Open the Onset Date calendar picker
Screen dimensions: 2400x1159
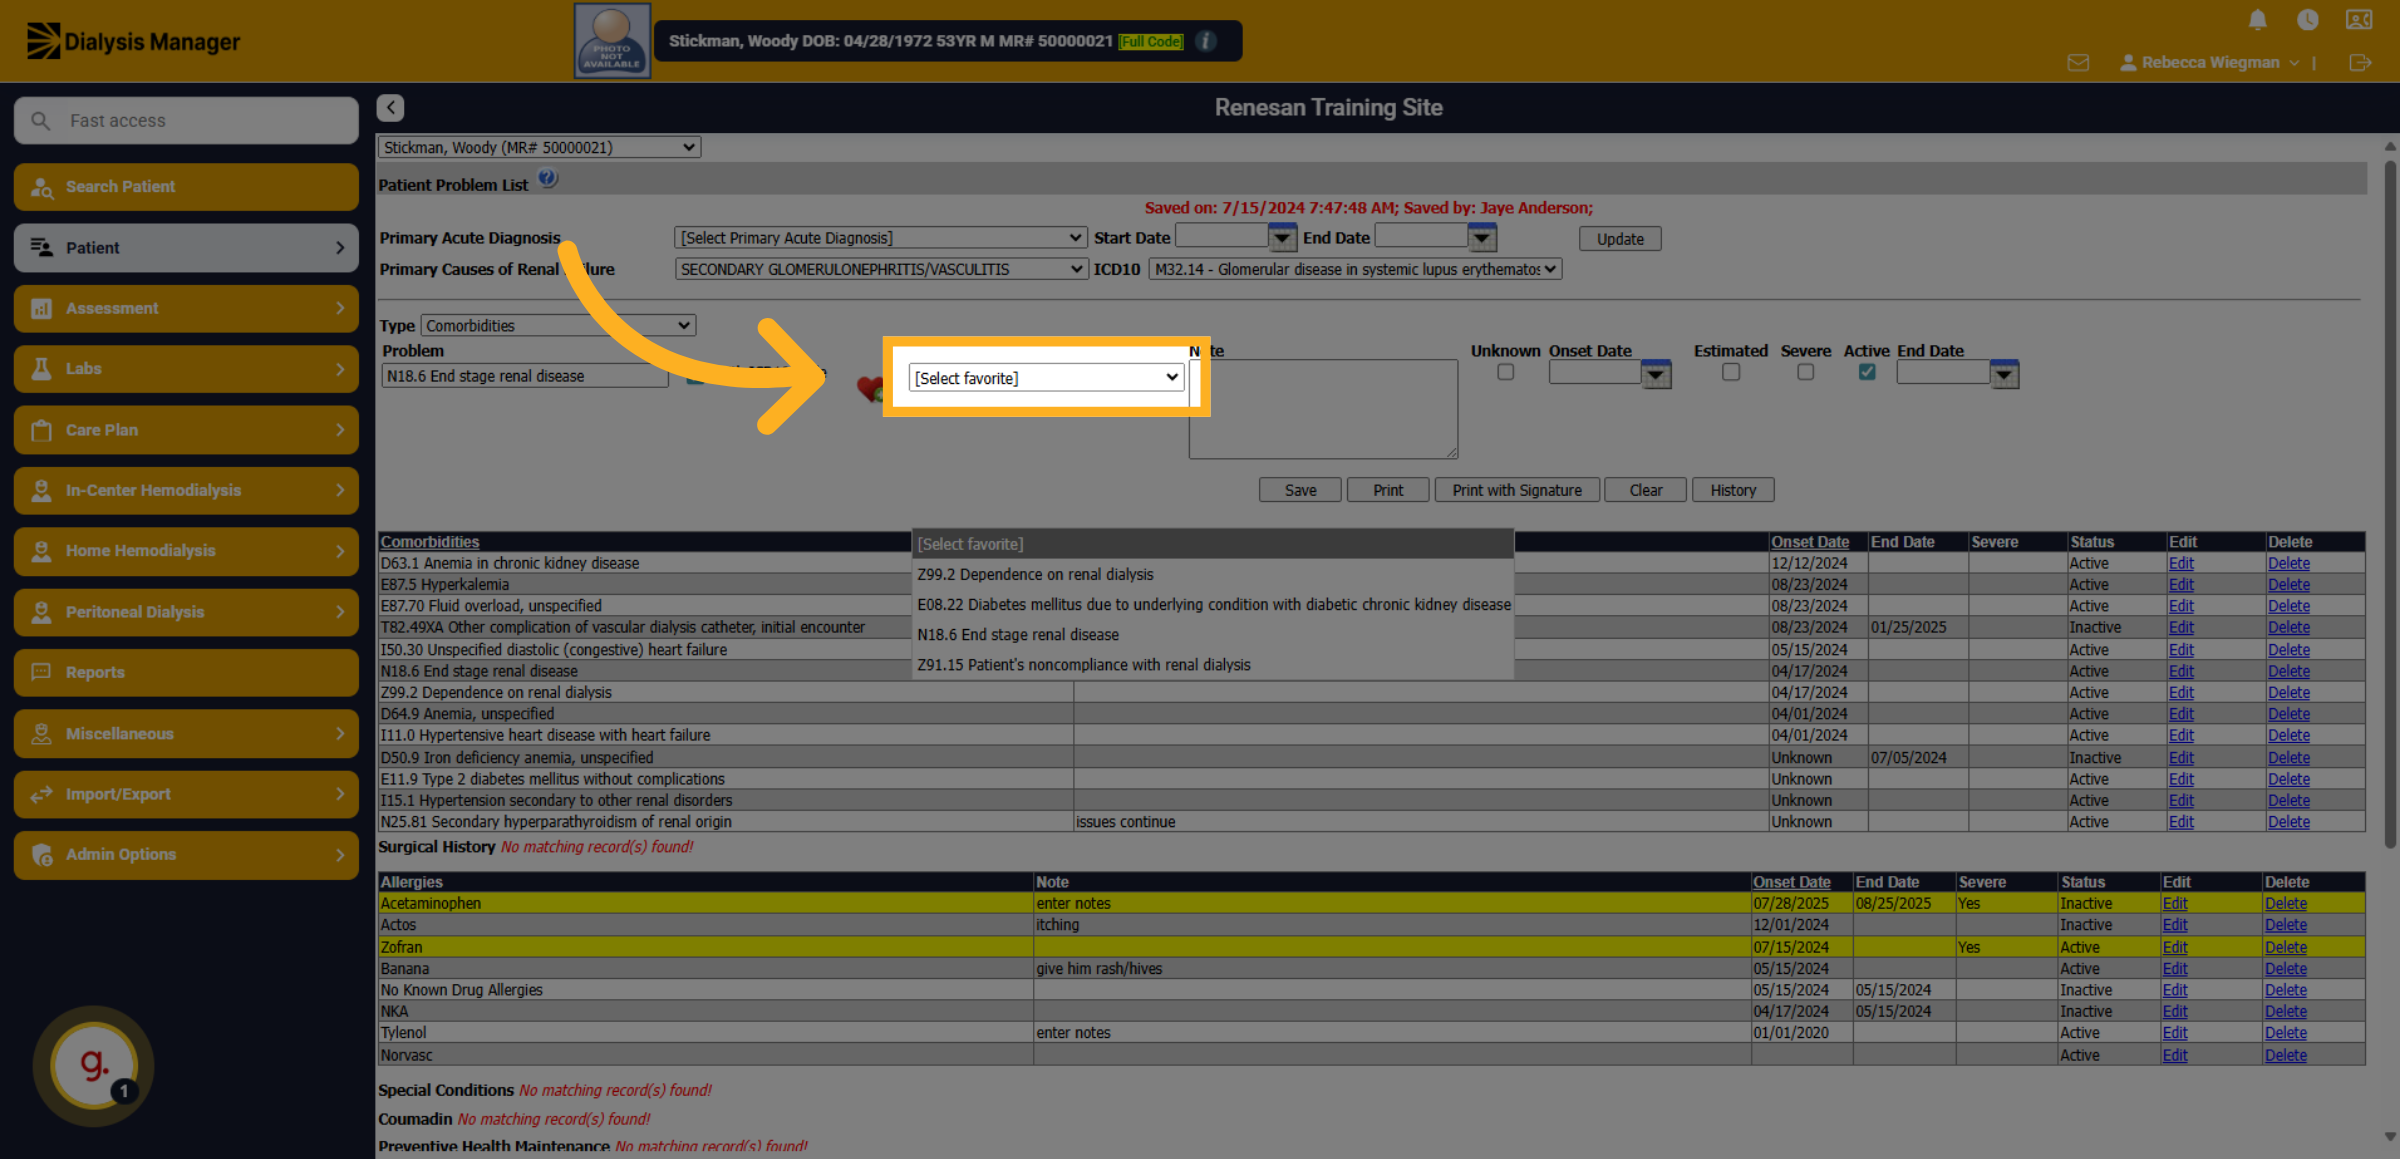pos(1656,375)
